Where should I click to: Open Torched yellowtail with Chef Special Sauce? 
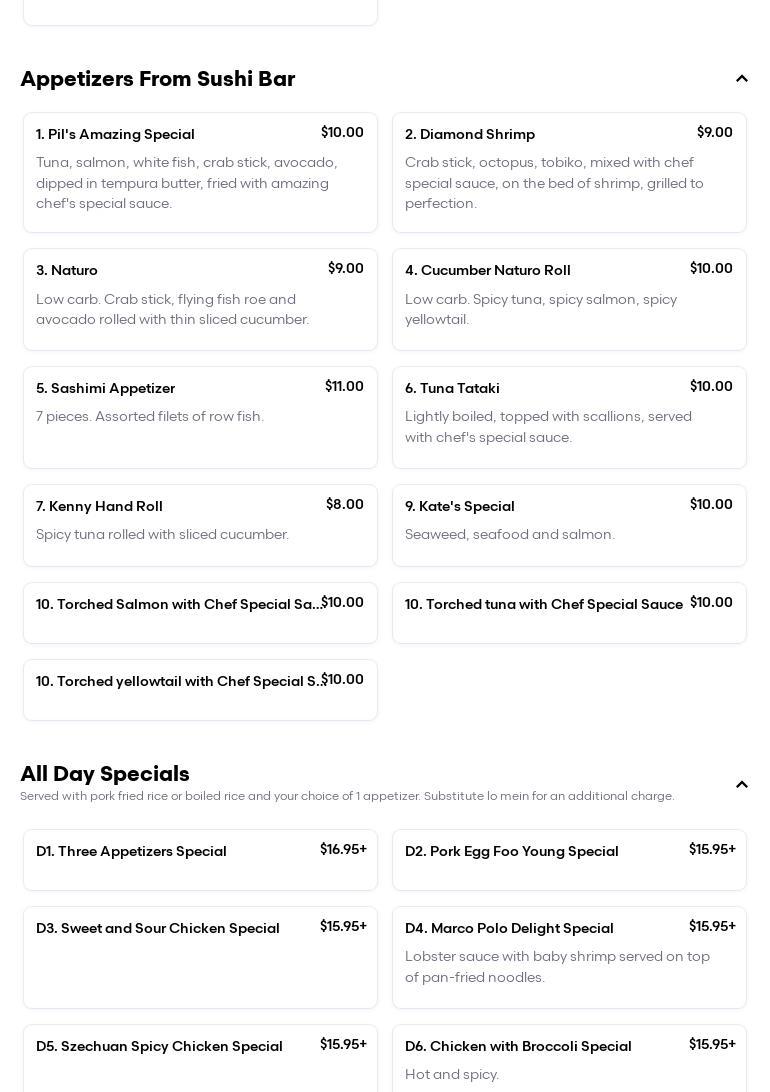coord(200,689)
